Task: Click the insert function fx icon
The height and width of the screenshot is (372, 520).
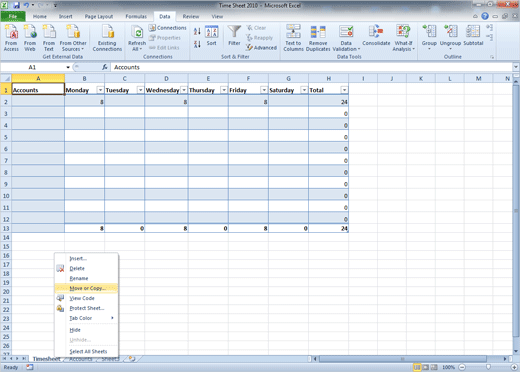Action: point(105,67)
